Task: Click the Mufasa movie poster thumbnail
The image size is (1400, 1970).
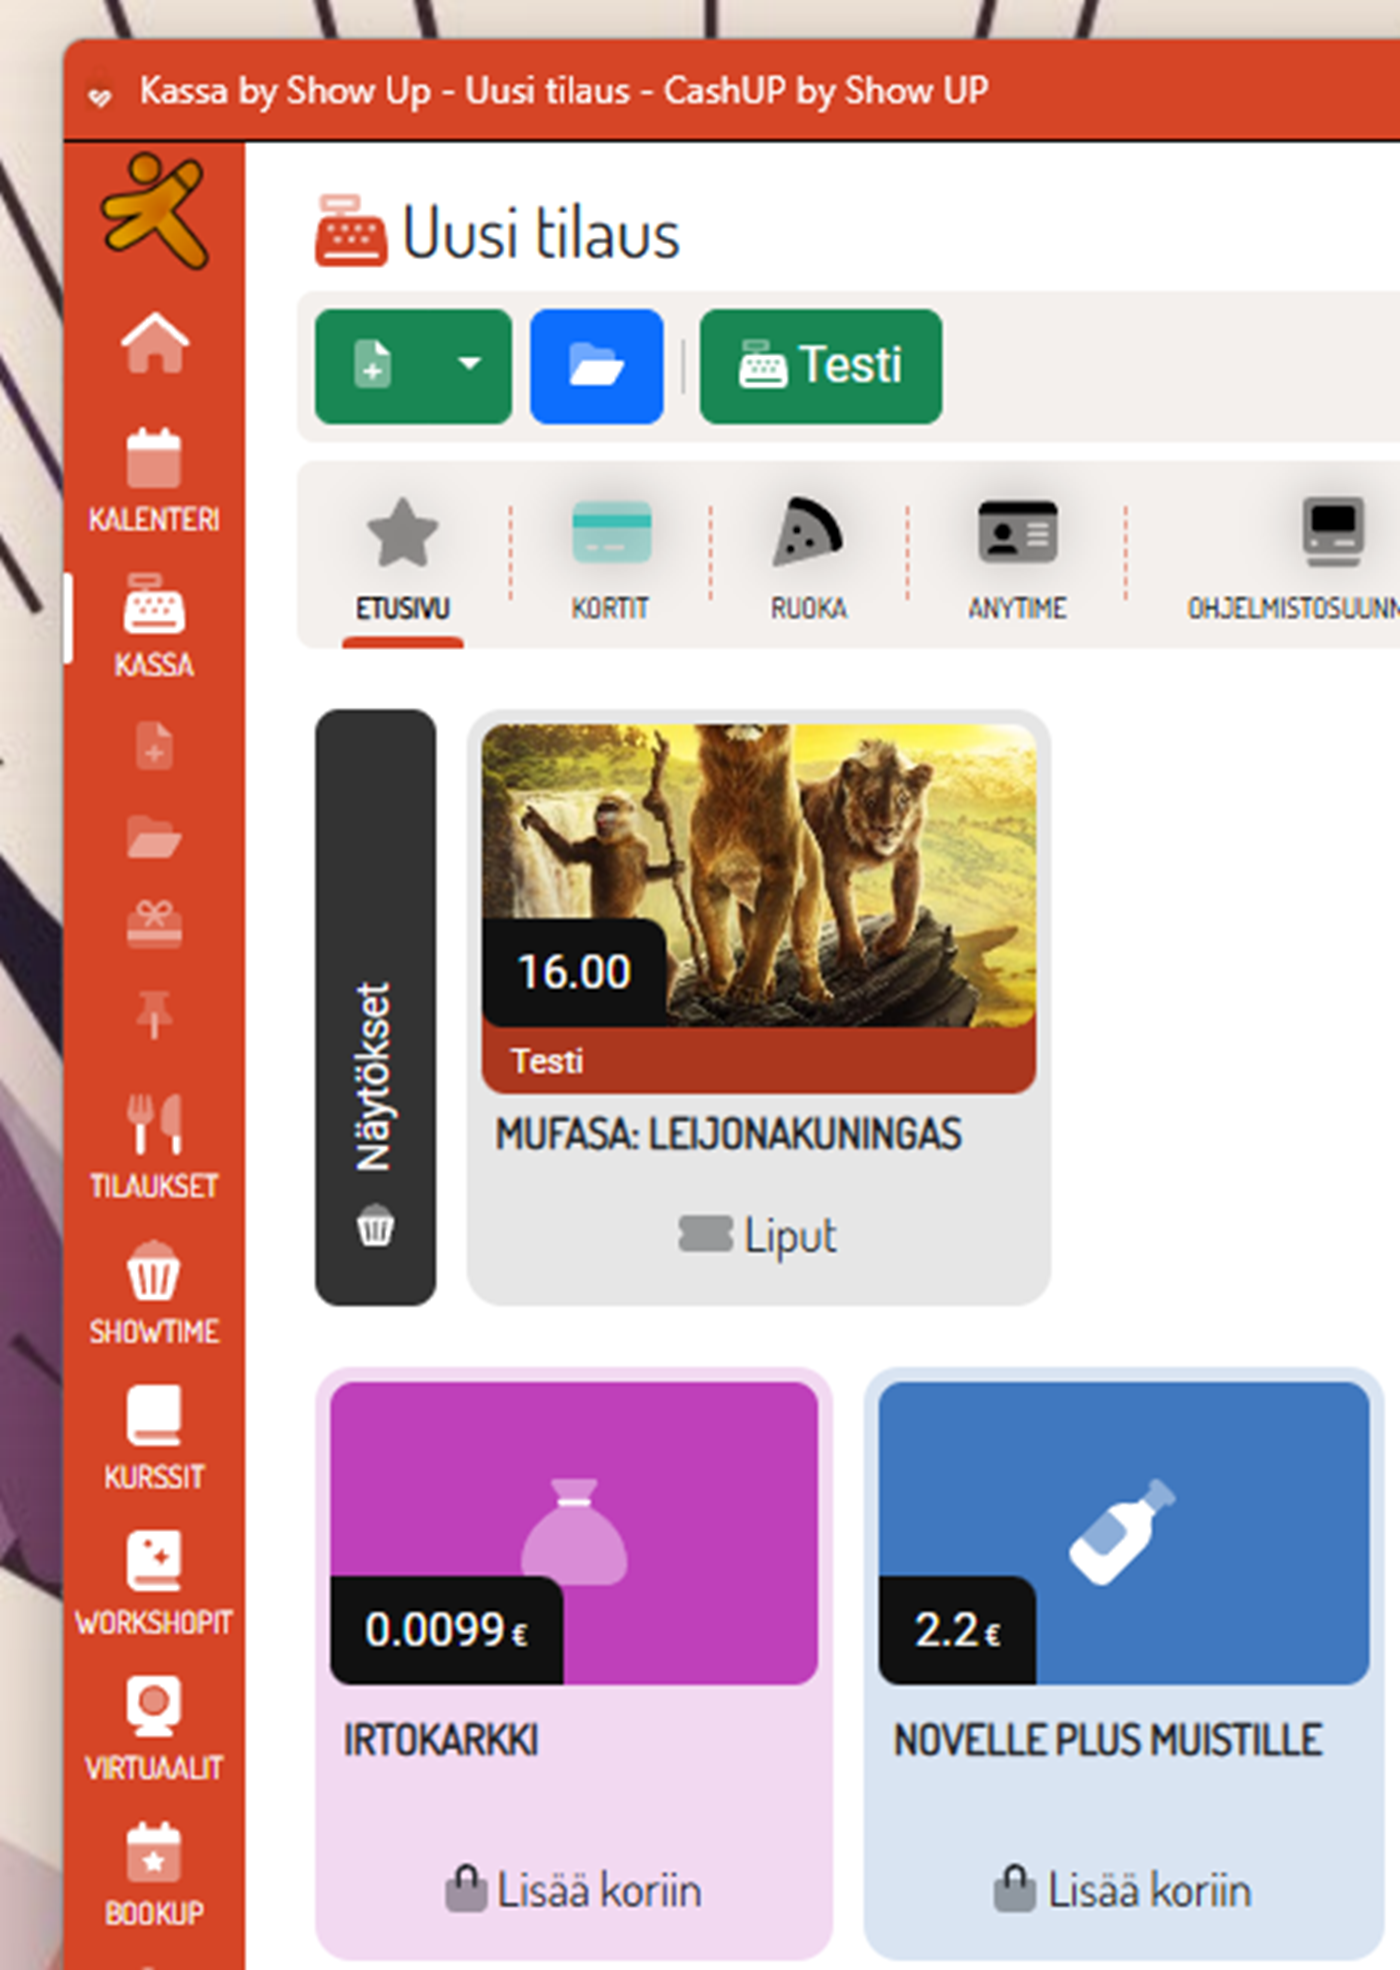Action: pos(758,875)
